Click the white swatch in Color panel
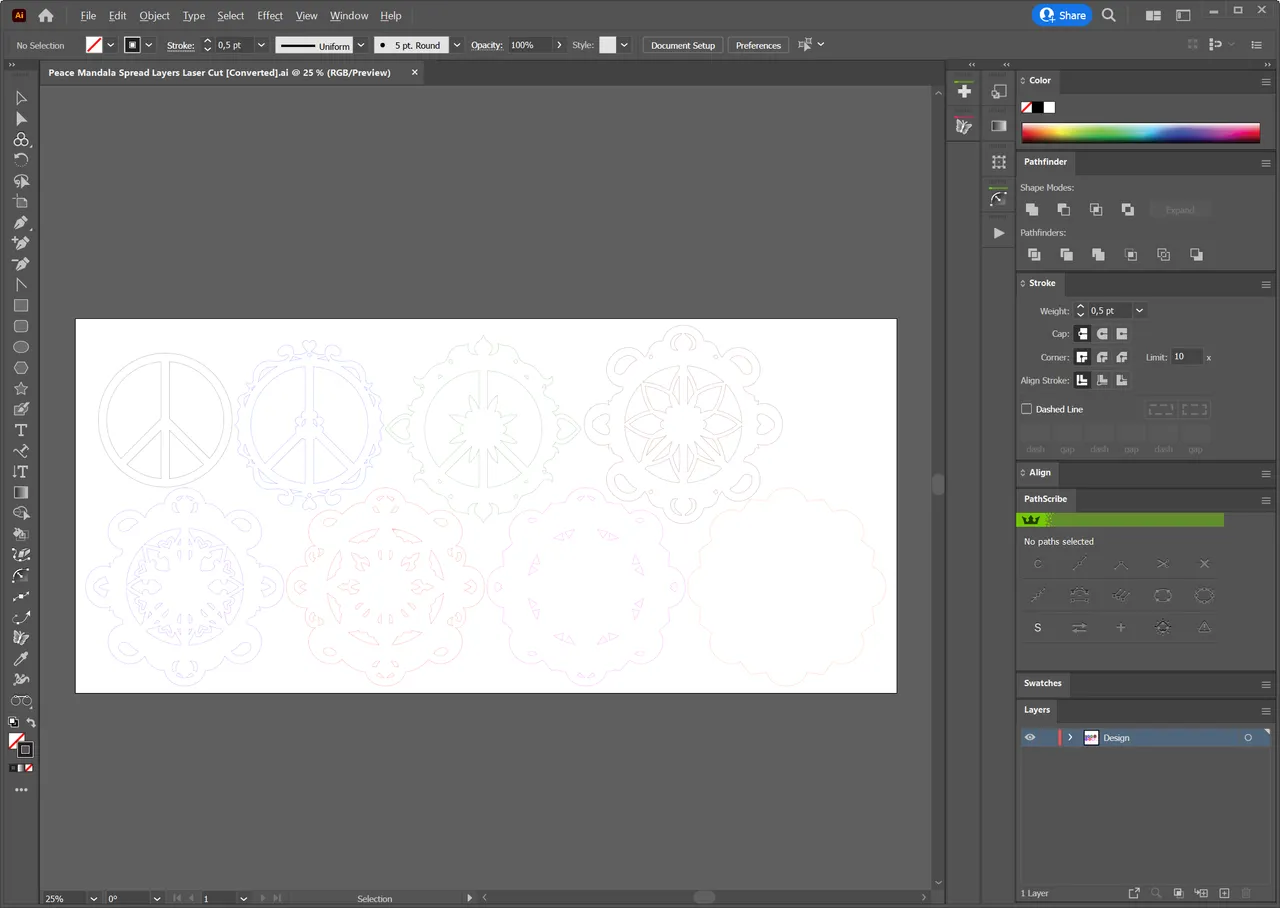Viewport: 1280px width, 908px height. tap(1049, 107)
